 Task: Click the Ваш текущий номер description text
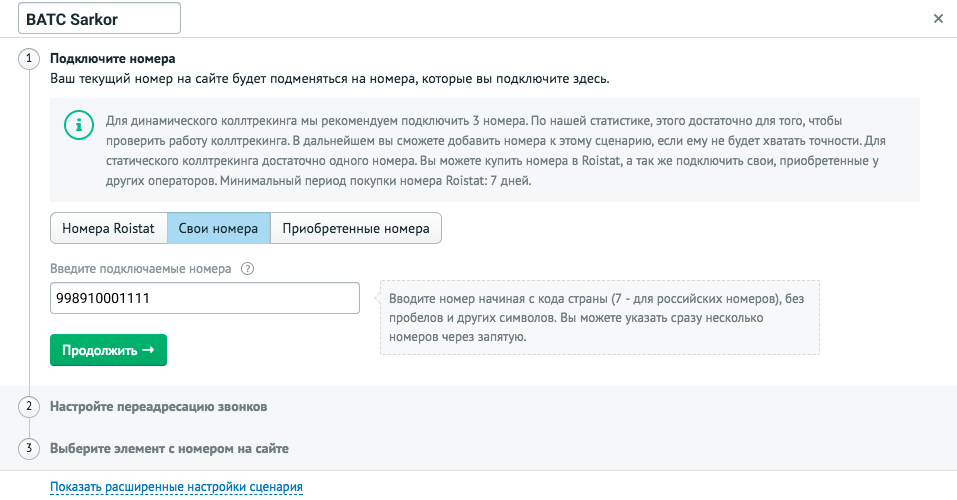[x=329, y=78]
